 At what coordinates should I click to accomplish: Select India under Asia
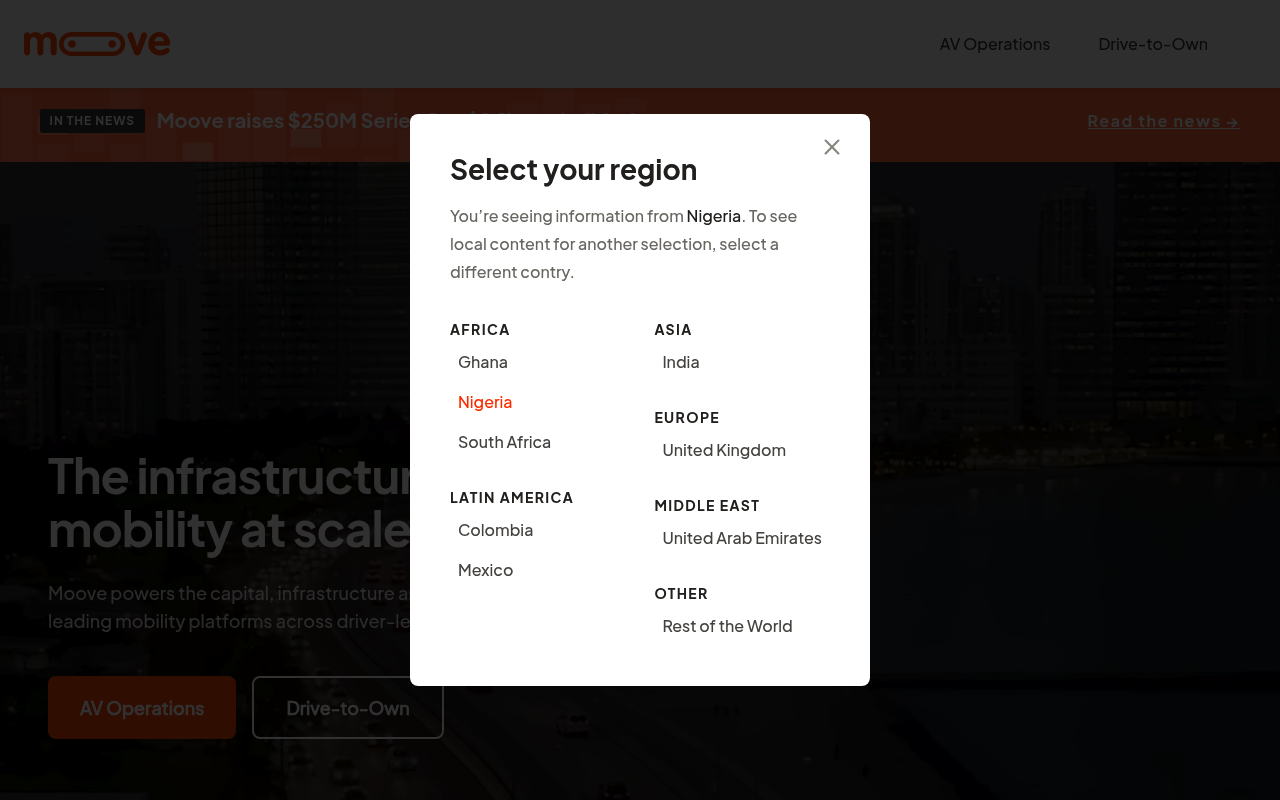tap(681, 362)
